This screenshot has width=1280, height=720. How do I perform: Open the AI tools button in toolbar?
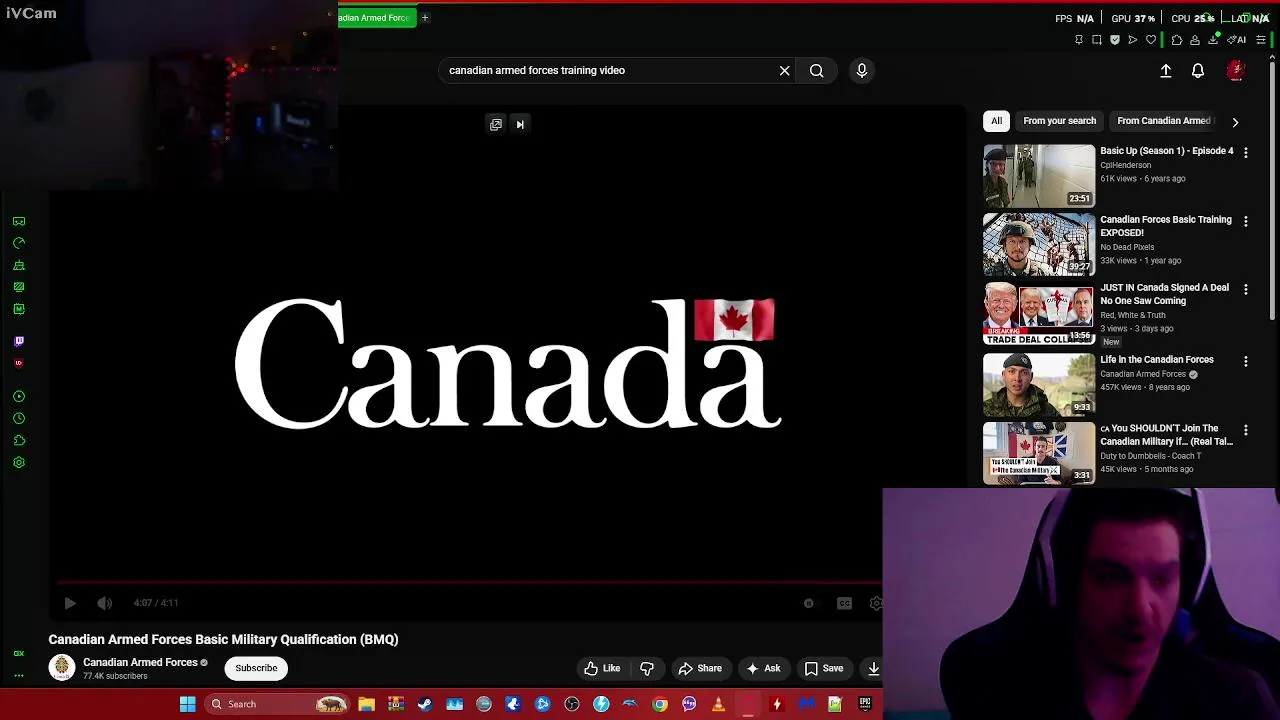(1237, 40)
